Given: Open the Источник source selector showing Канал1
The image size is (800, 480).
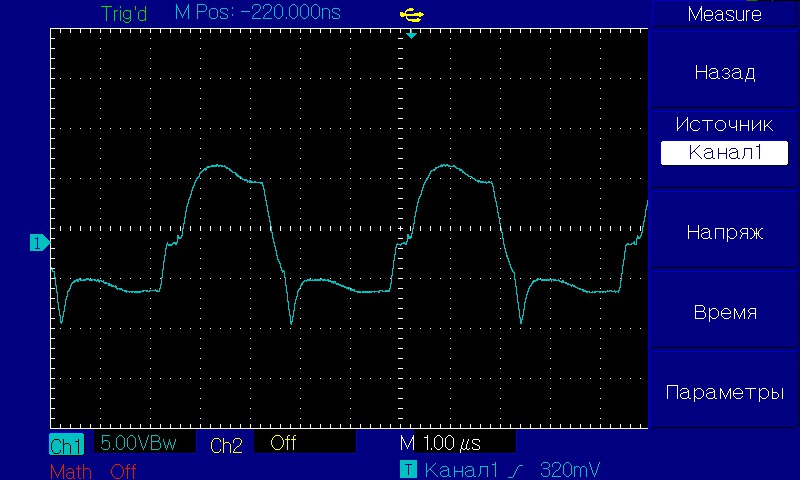Looking at the screenshot, I should click(x=724, y=153).
